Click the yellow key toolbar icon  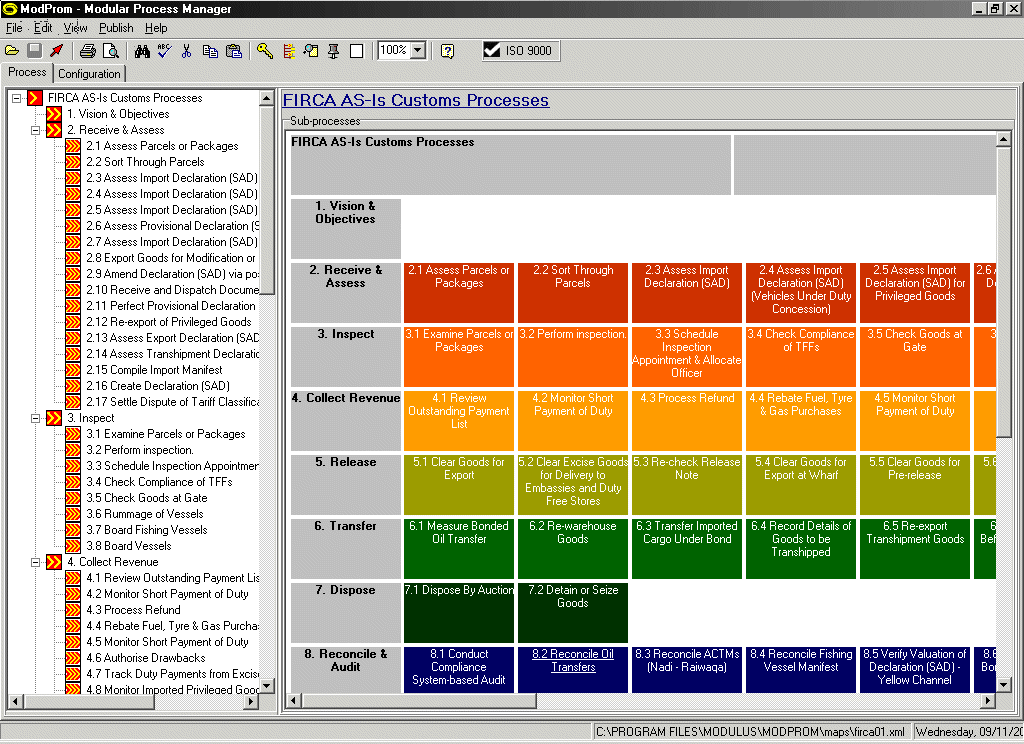coord(264,51)
